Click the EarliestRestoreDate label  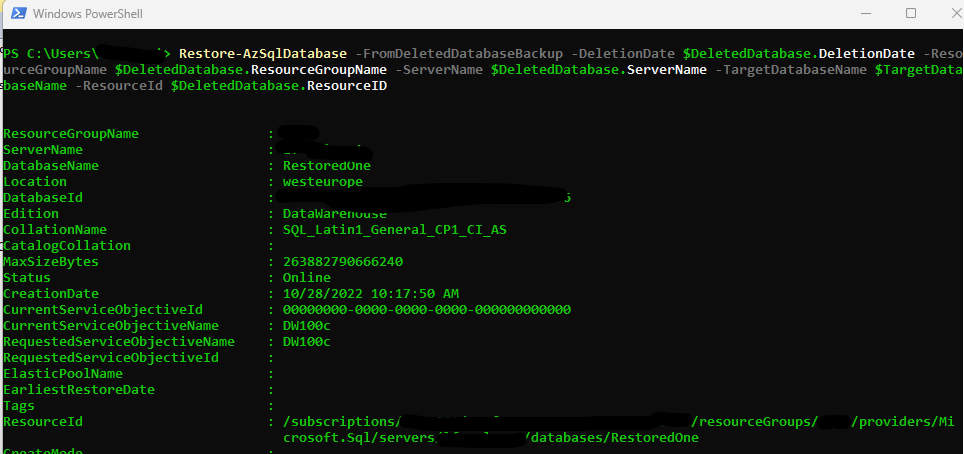click(79, 389)
